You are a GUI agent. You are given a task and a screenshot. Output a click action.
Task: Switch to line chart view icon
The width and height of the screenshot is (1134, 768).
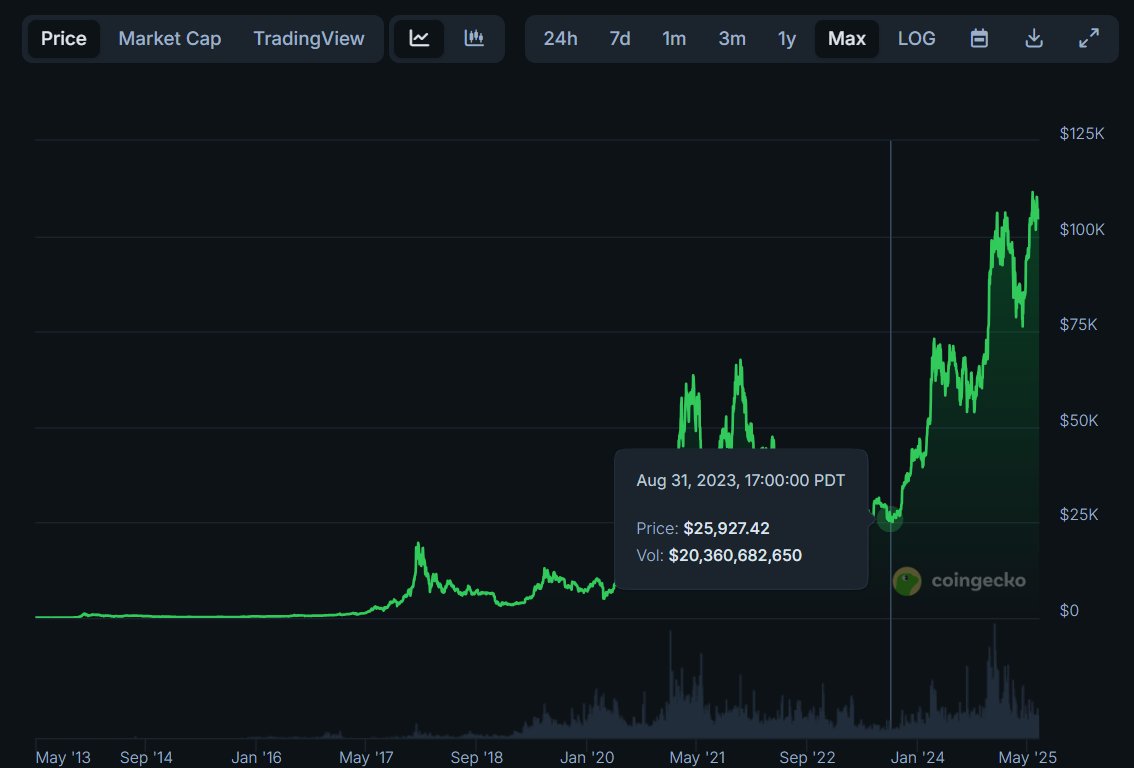point(419,38)
